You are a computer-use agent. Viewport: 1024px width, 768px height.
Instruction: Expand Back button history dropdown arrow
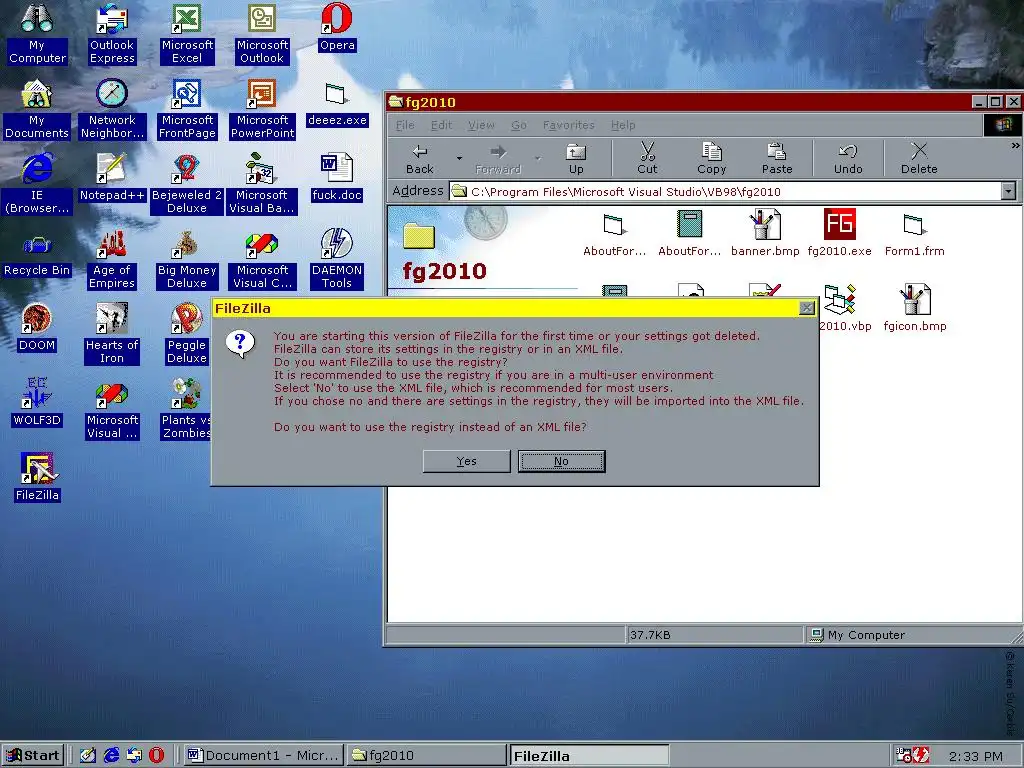[459, 159]
